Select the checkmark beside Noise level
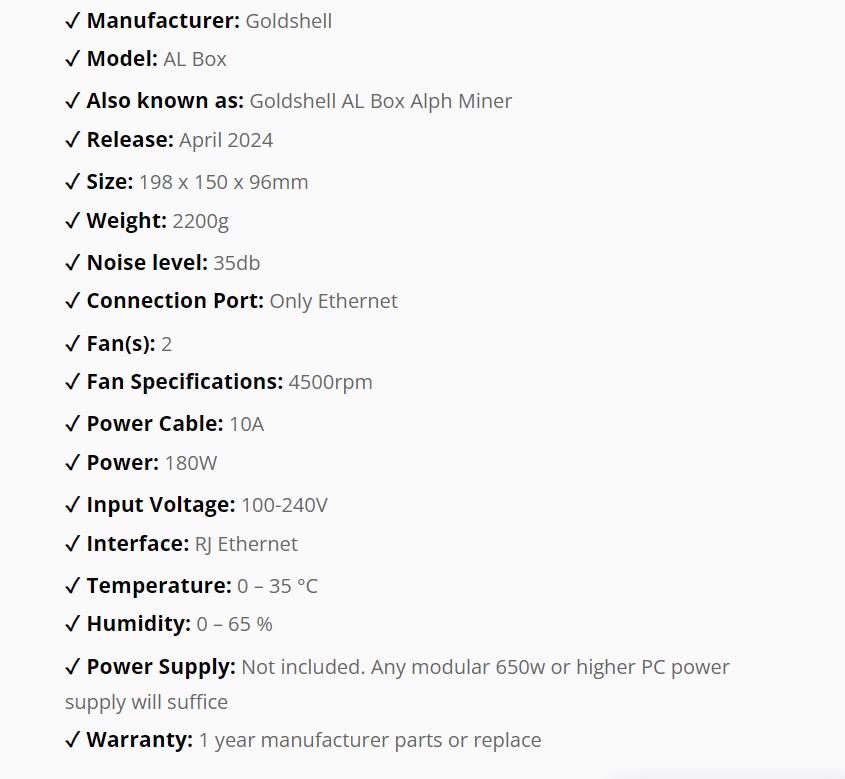The width and height of the screenshot is (845, 779). [72, 263]
